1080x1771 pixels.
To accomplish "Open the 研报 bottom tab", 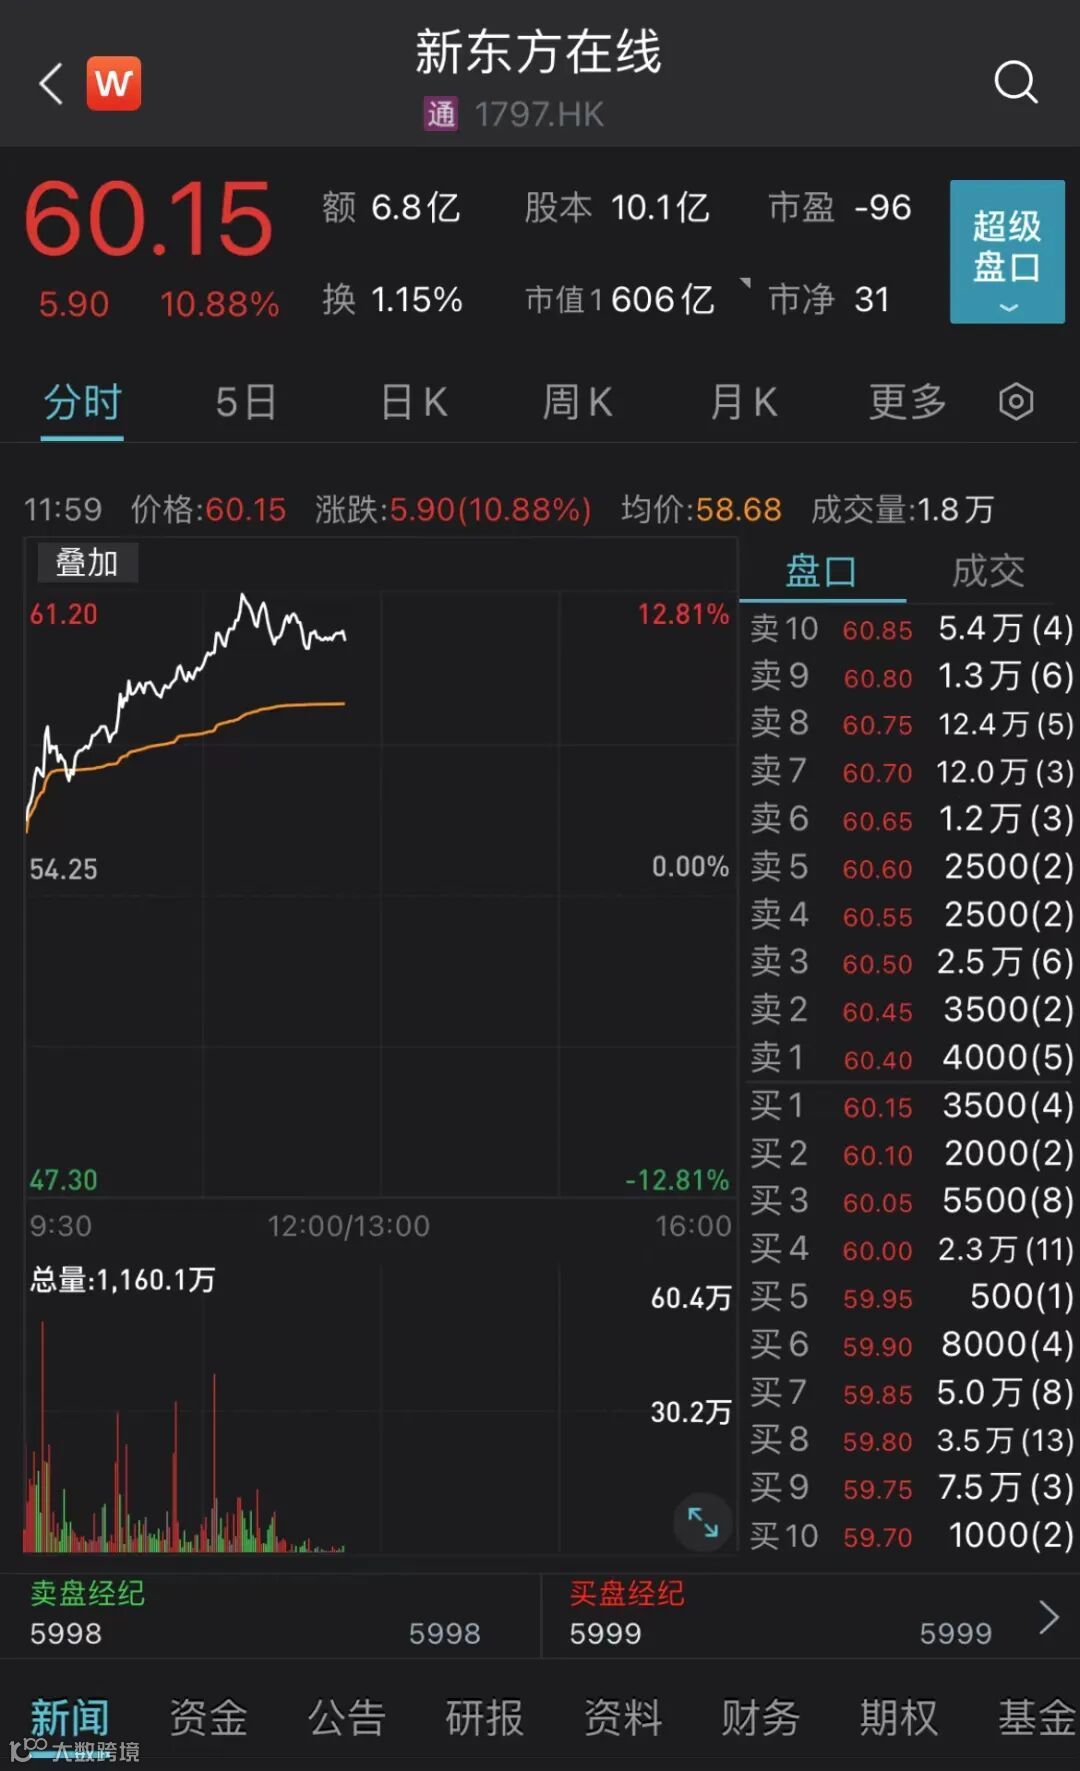I will point(484,1718).
